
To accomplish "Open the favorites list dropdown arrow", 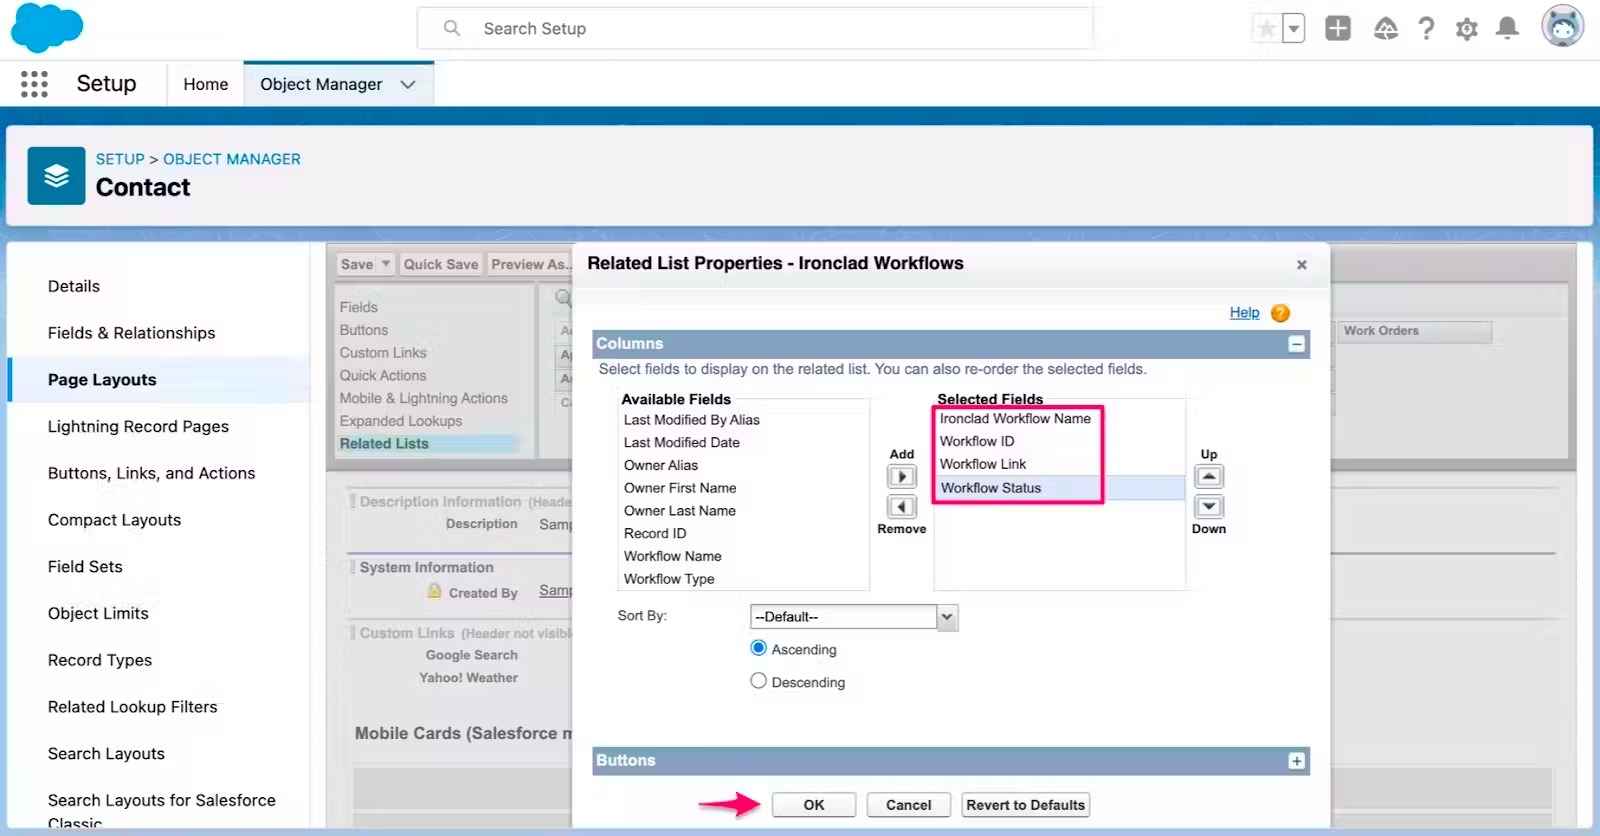I will (x=1293, y=28).
